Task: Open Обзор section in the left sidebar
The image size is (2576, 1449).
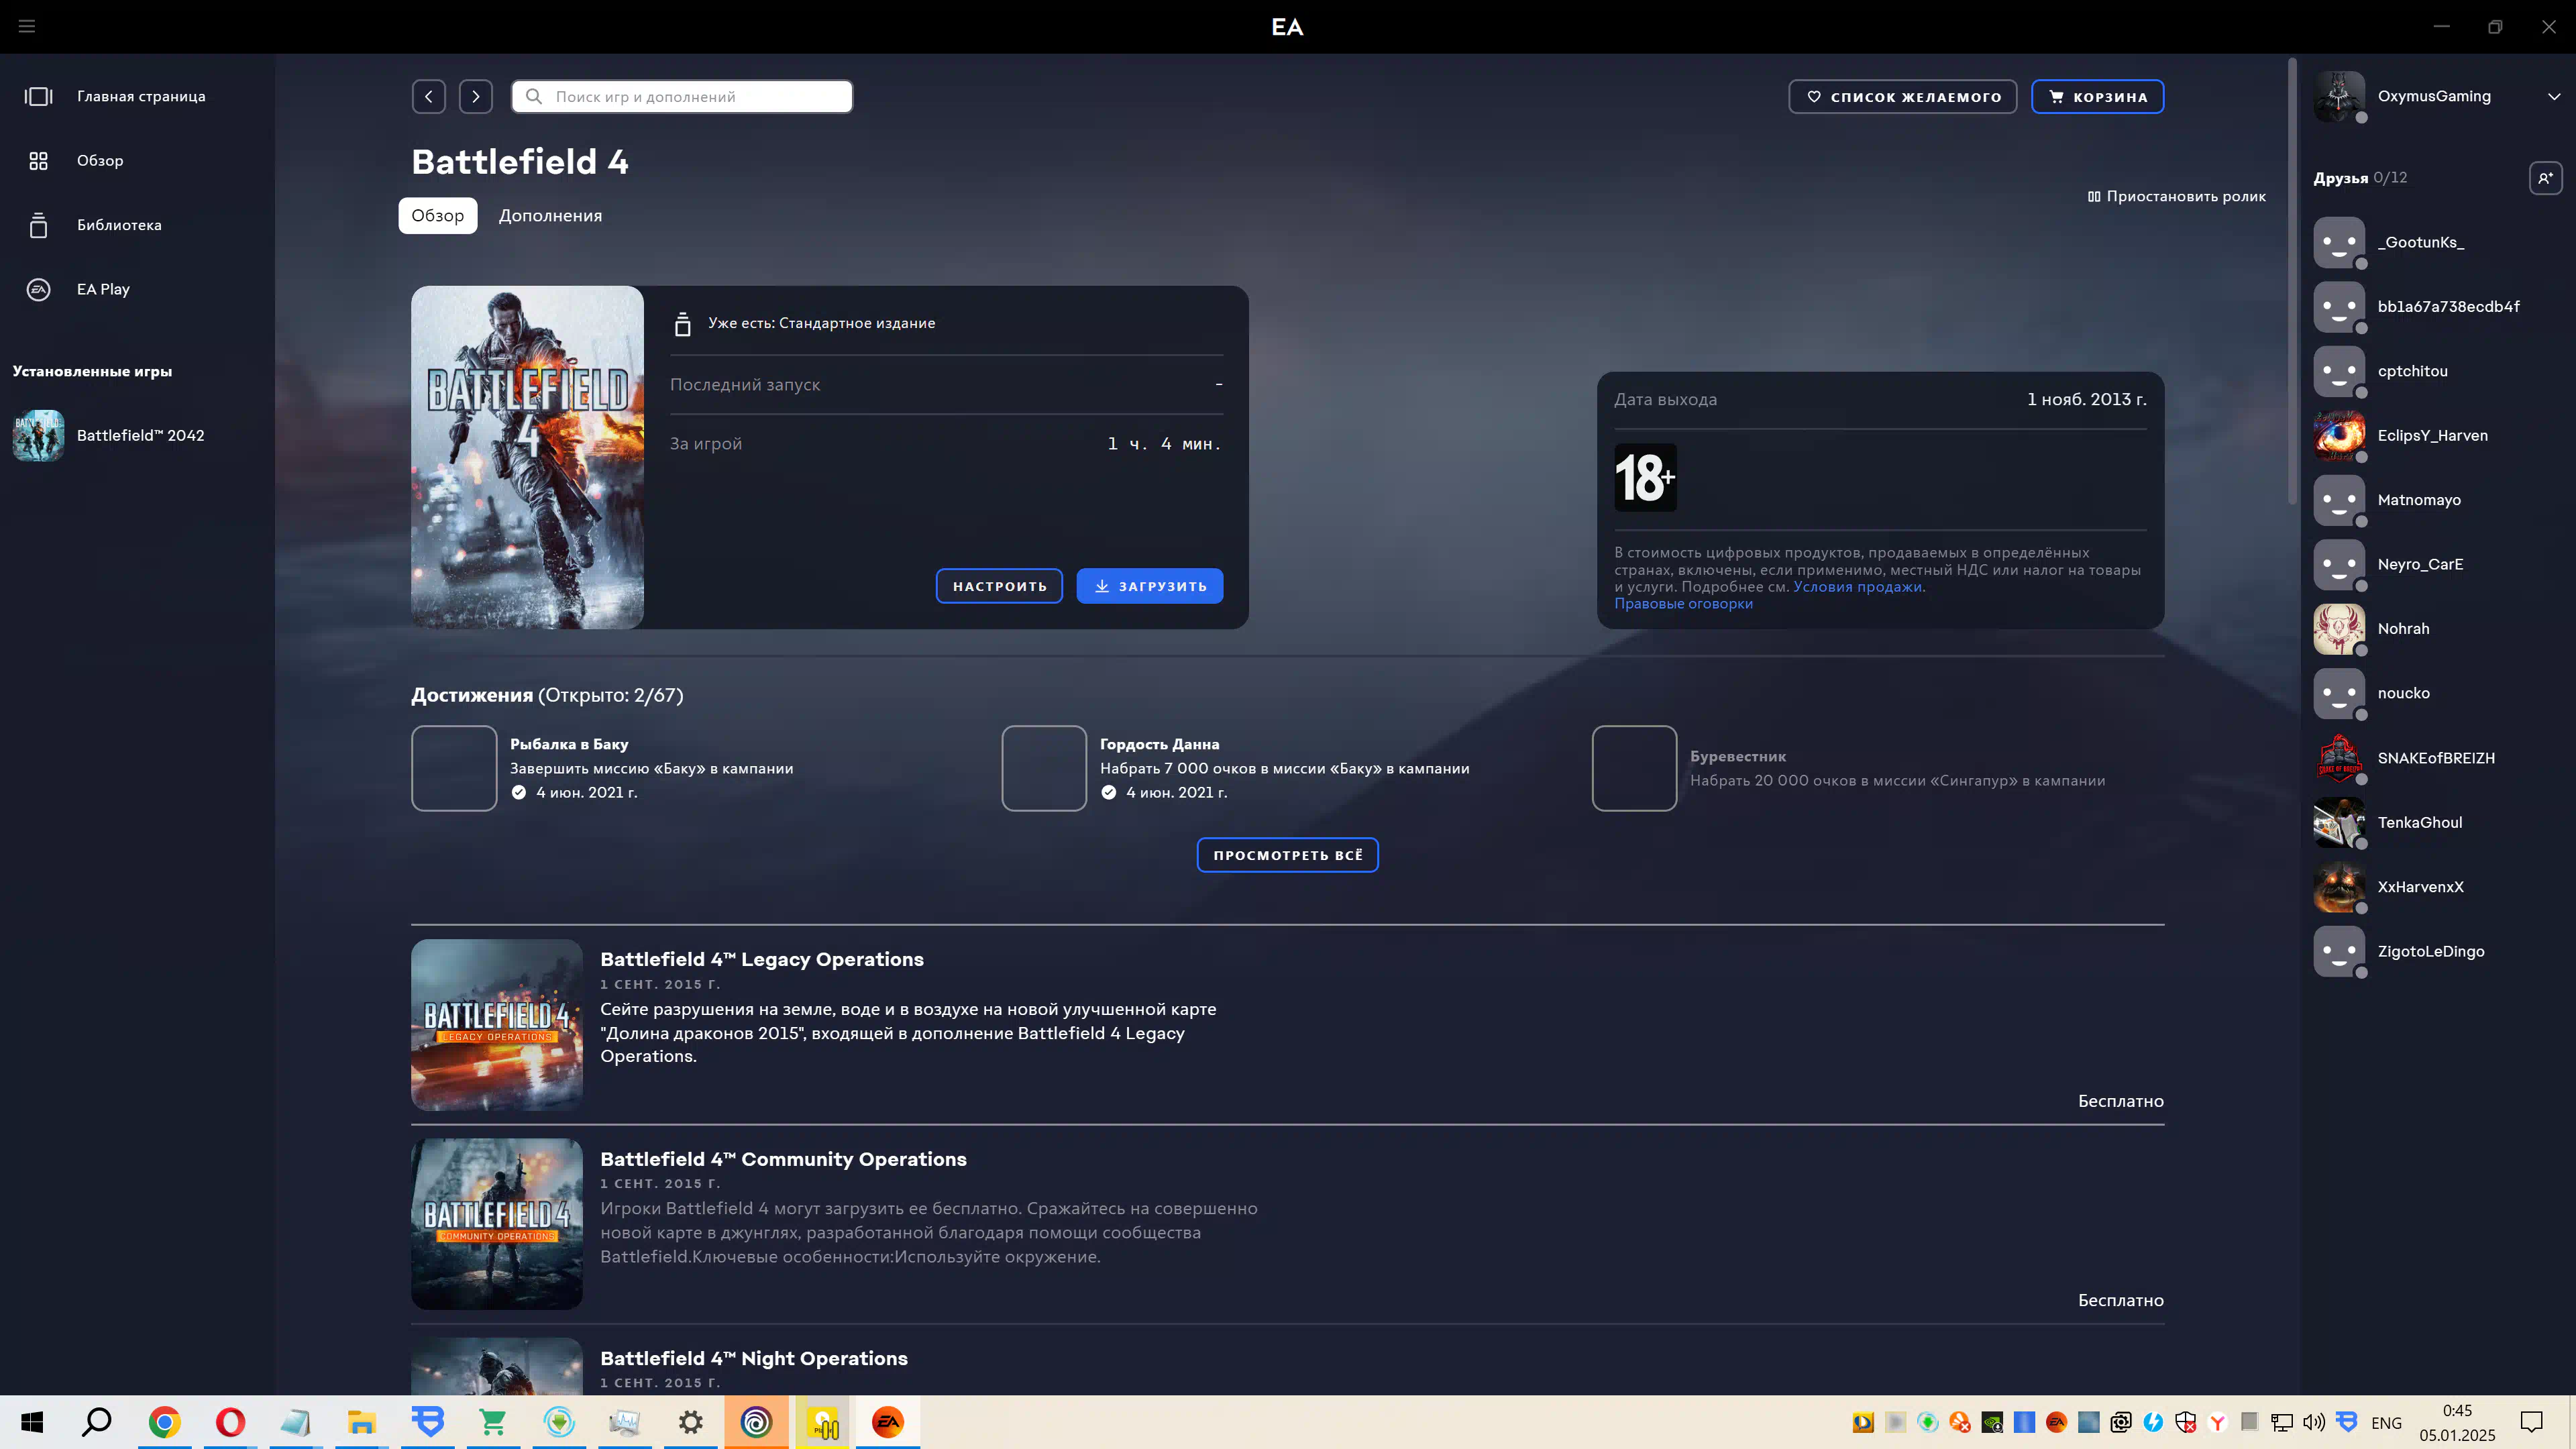Action: point(137,160)
